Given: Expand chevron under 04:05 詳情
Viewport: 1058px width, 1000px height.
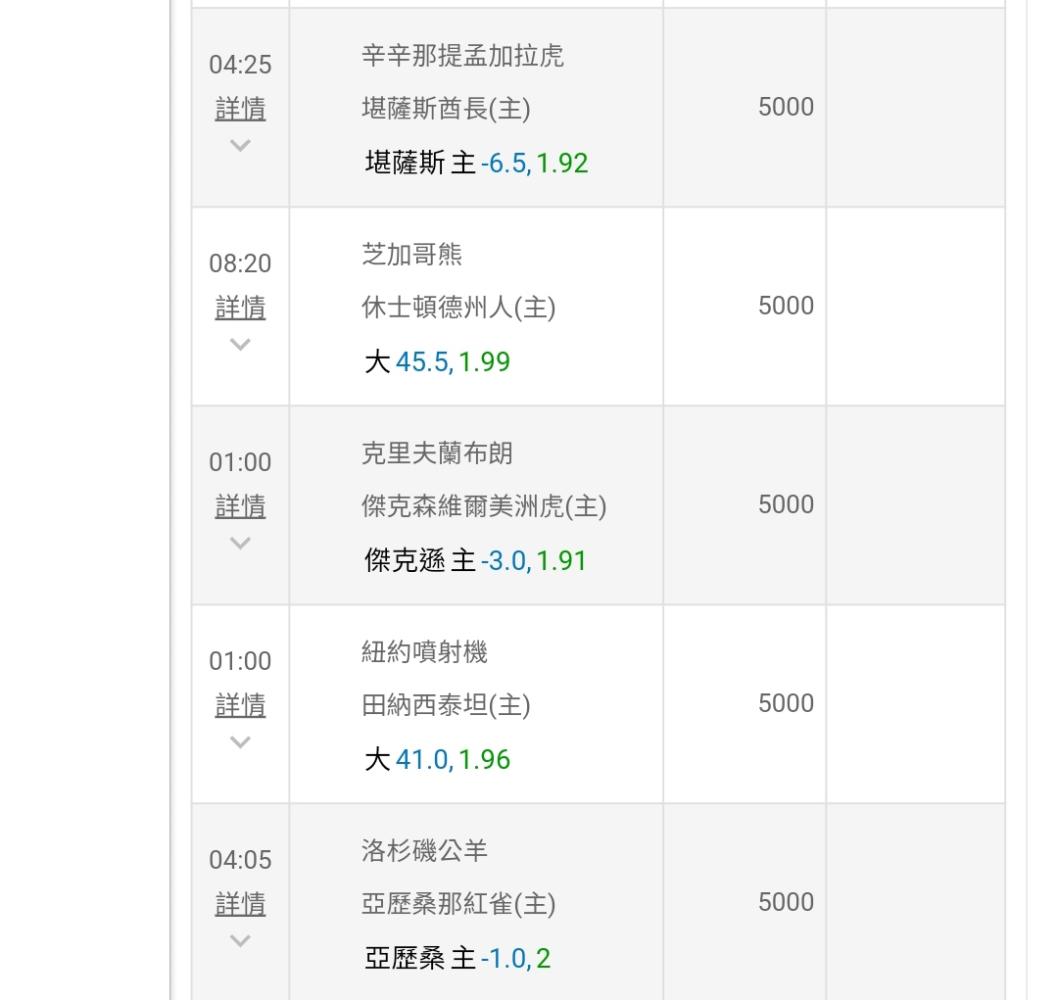Looking at the screenshot, I should point(240,942).
